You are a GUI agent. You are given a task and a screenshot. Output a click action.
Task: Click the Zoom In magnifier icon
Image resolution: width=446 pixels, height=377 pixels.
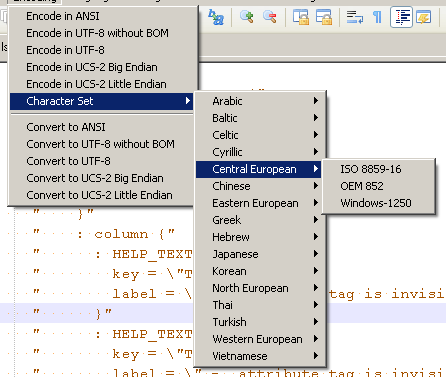coord(247,17)
